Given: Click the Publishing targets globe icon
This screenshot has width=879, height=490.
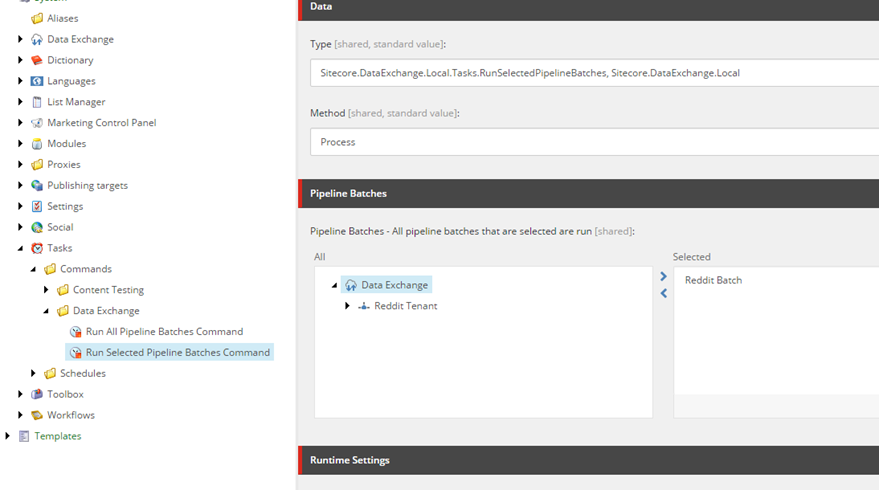Looking at the screenshot, I should (37, 186).
